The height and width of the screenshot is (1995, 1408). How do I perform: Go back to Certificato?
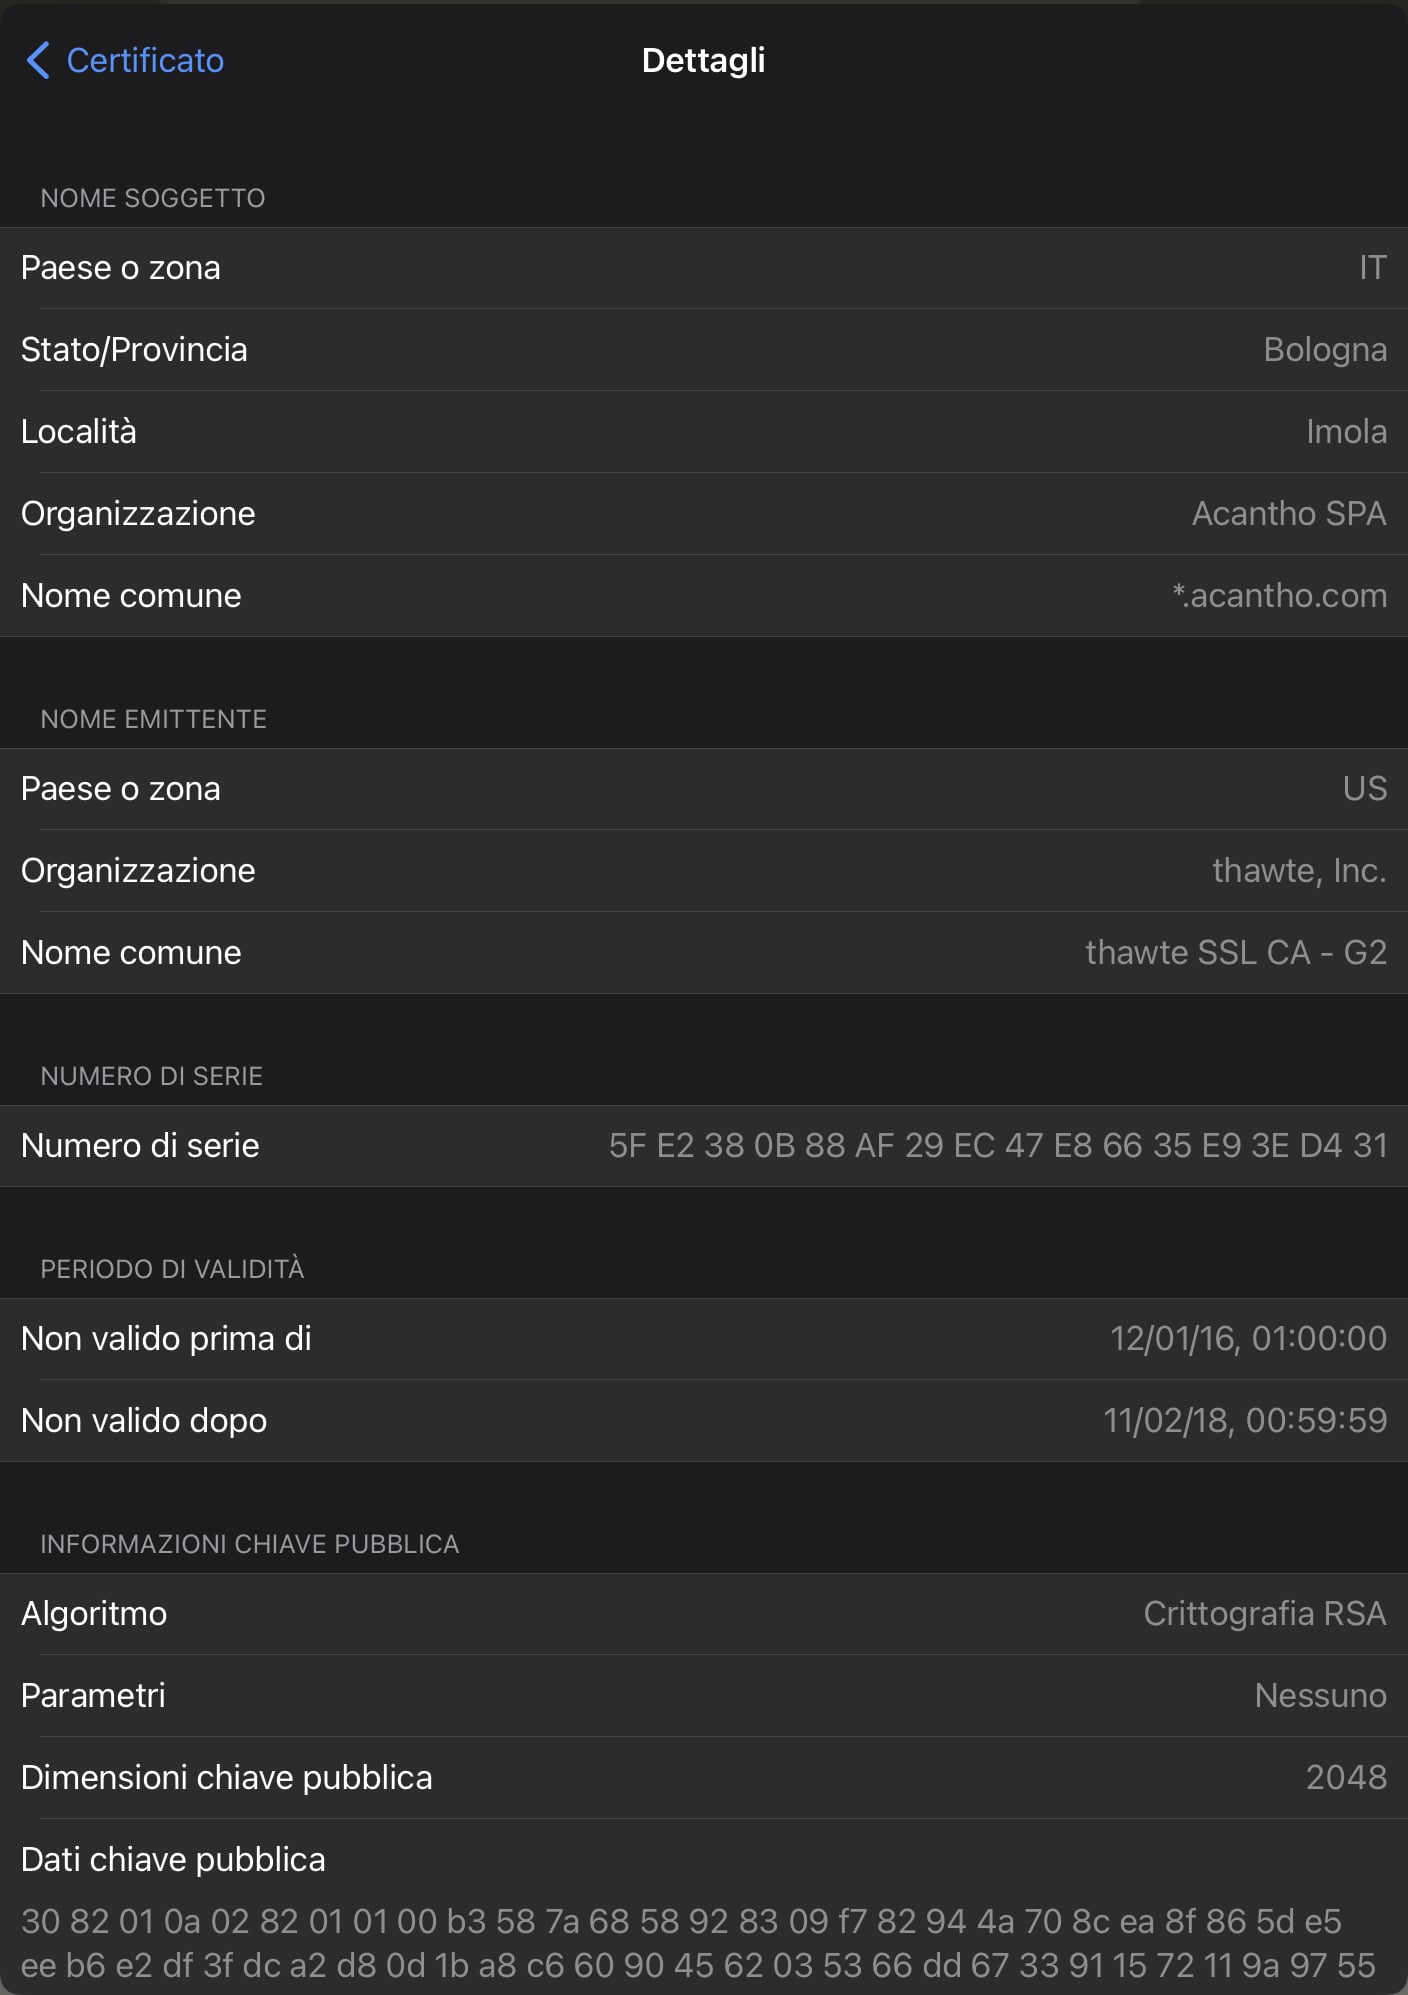tap(124, 61)
